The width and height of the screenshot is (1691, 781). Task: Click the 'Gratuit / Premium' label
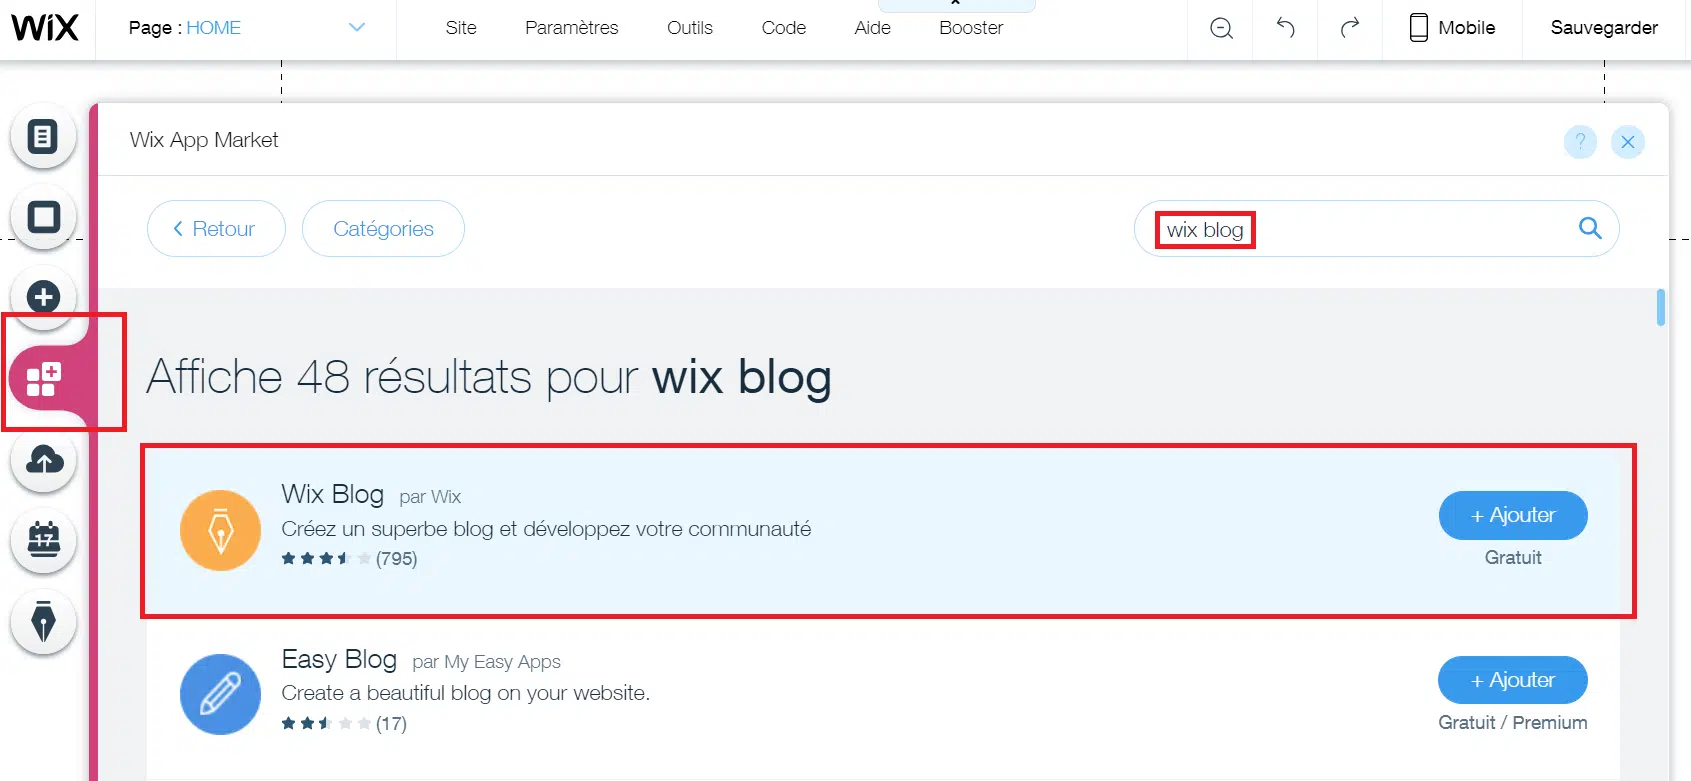(1513, 723)
